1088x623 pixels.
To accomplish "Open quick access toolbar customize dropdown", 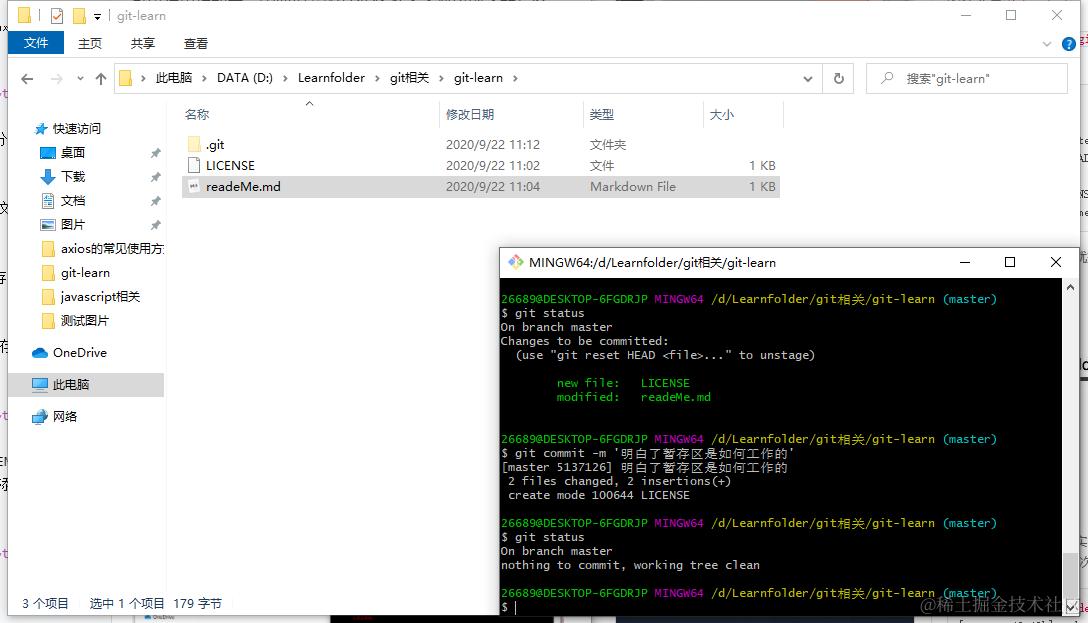I will pyautogui.click(x=97, y=16).
